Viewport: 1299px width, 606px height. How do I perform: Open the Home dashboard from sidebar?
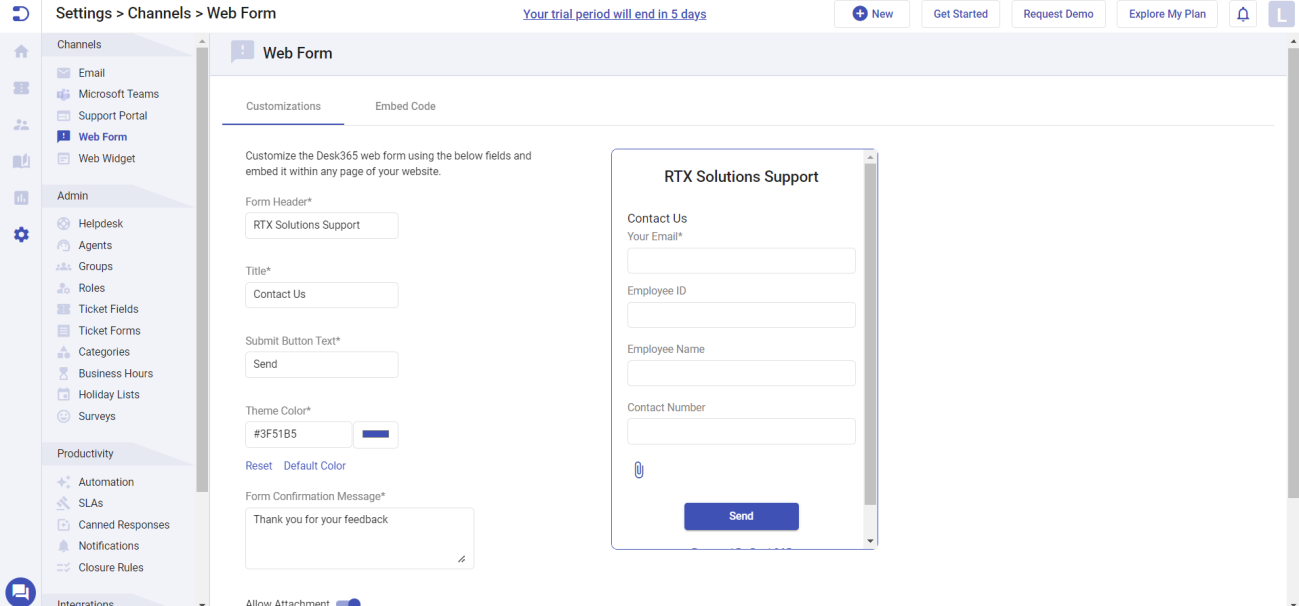pyautogui.click(x=20, y=51)
